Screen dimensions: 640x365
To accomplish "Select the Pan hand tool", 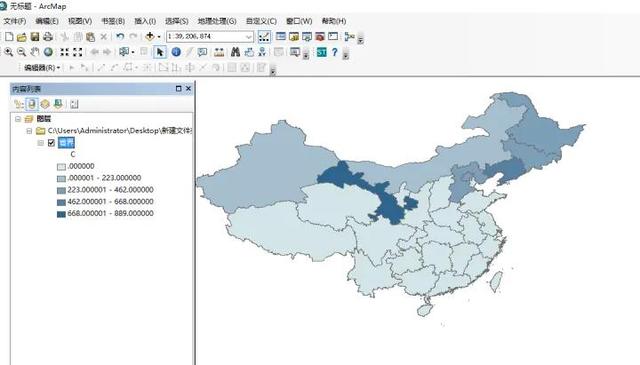I will point(35,52).
